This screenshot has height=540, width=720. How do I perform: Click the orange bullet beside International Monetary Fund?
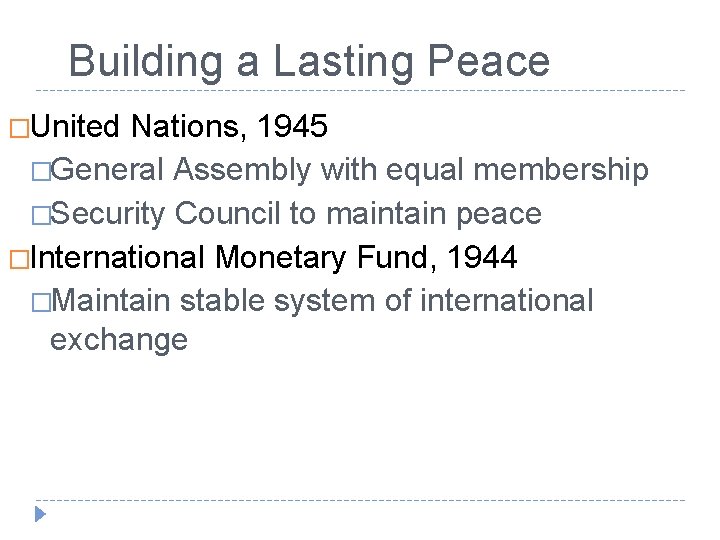click(x=19, y=259)
